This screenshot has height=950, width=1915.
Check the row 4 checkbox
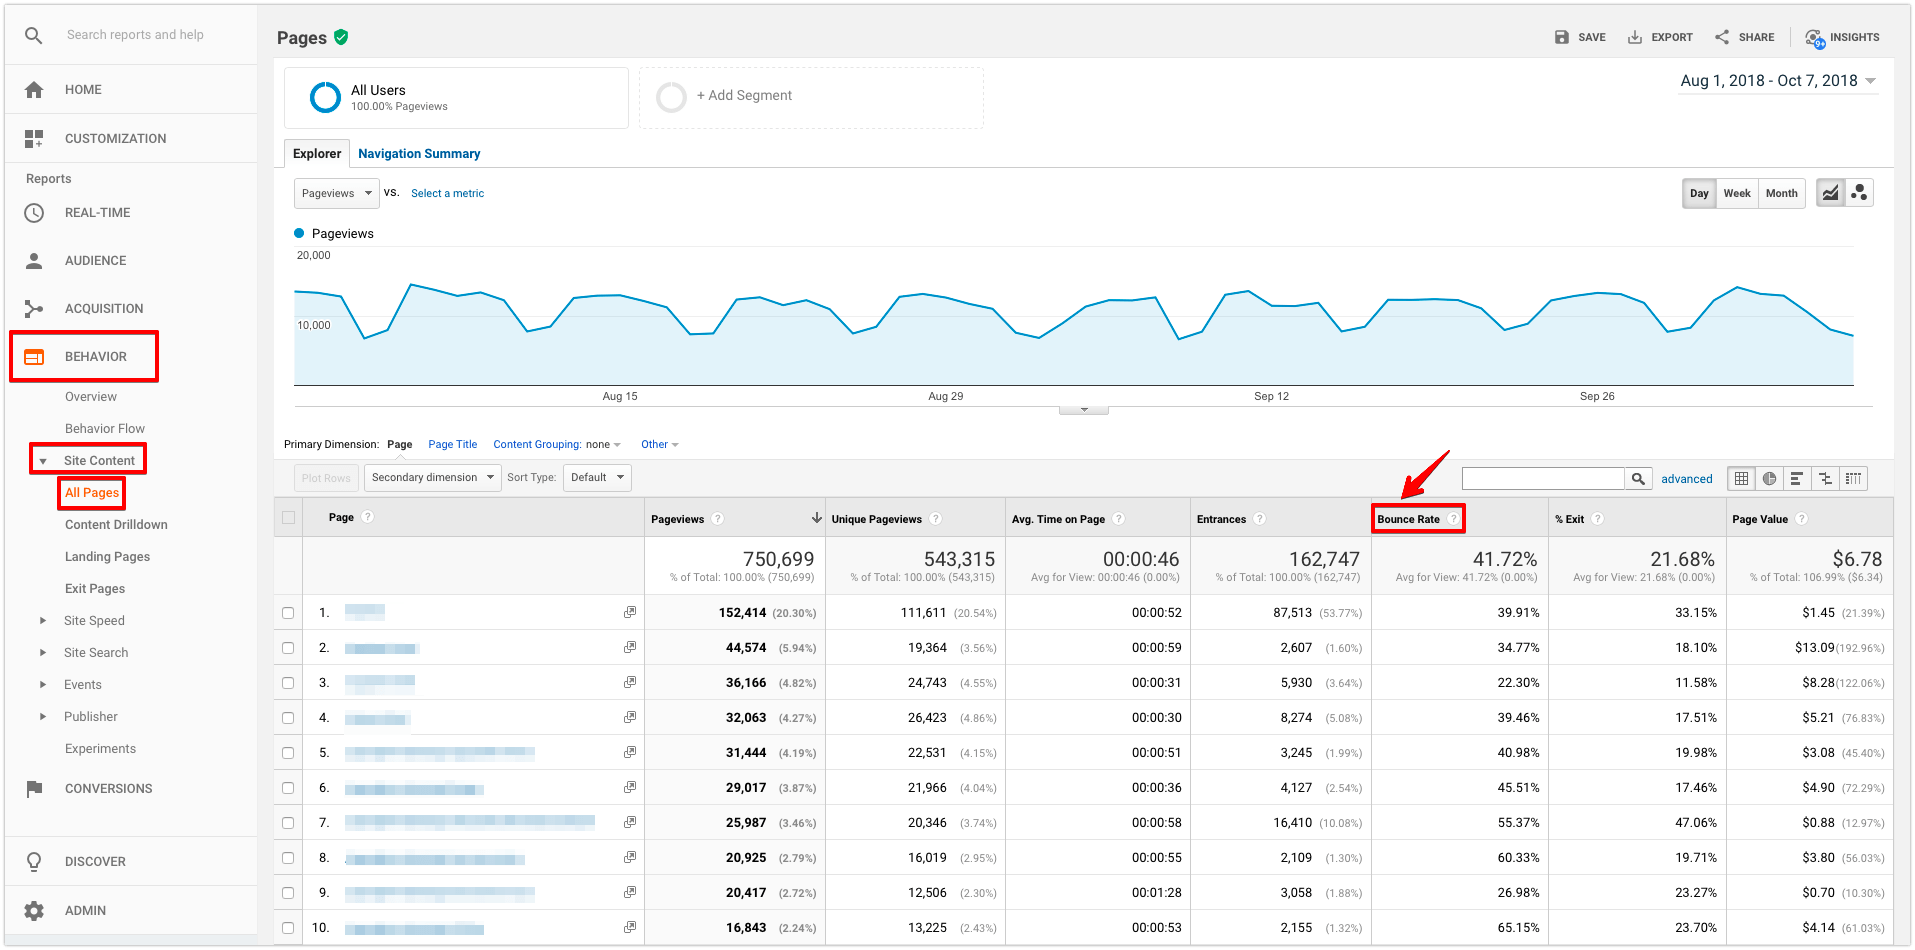[x=288, y=718]
